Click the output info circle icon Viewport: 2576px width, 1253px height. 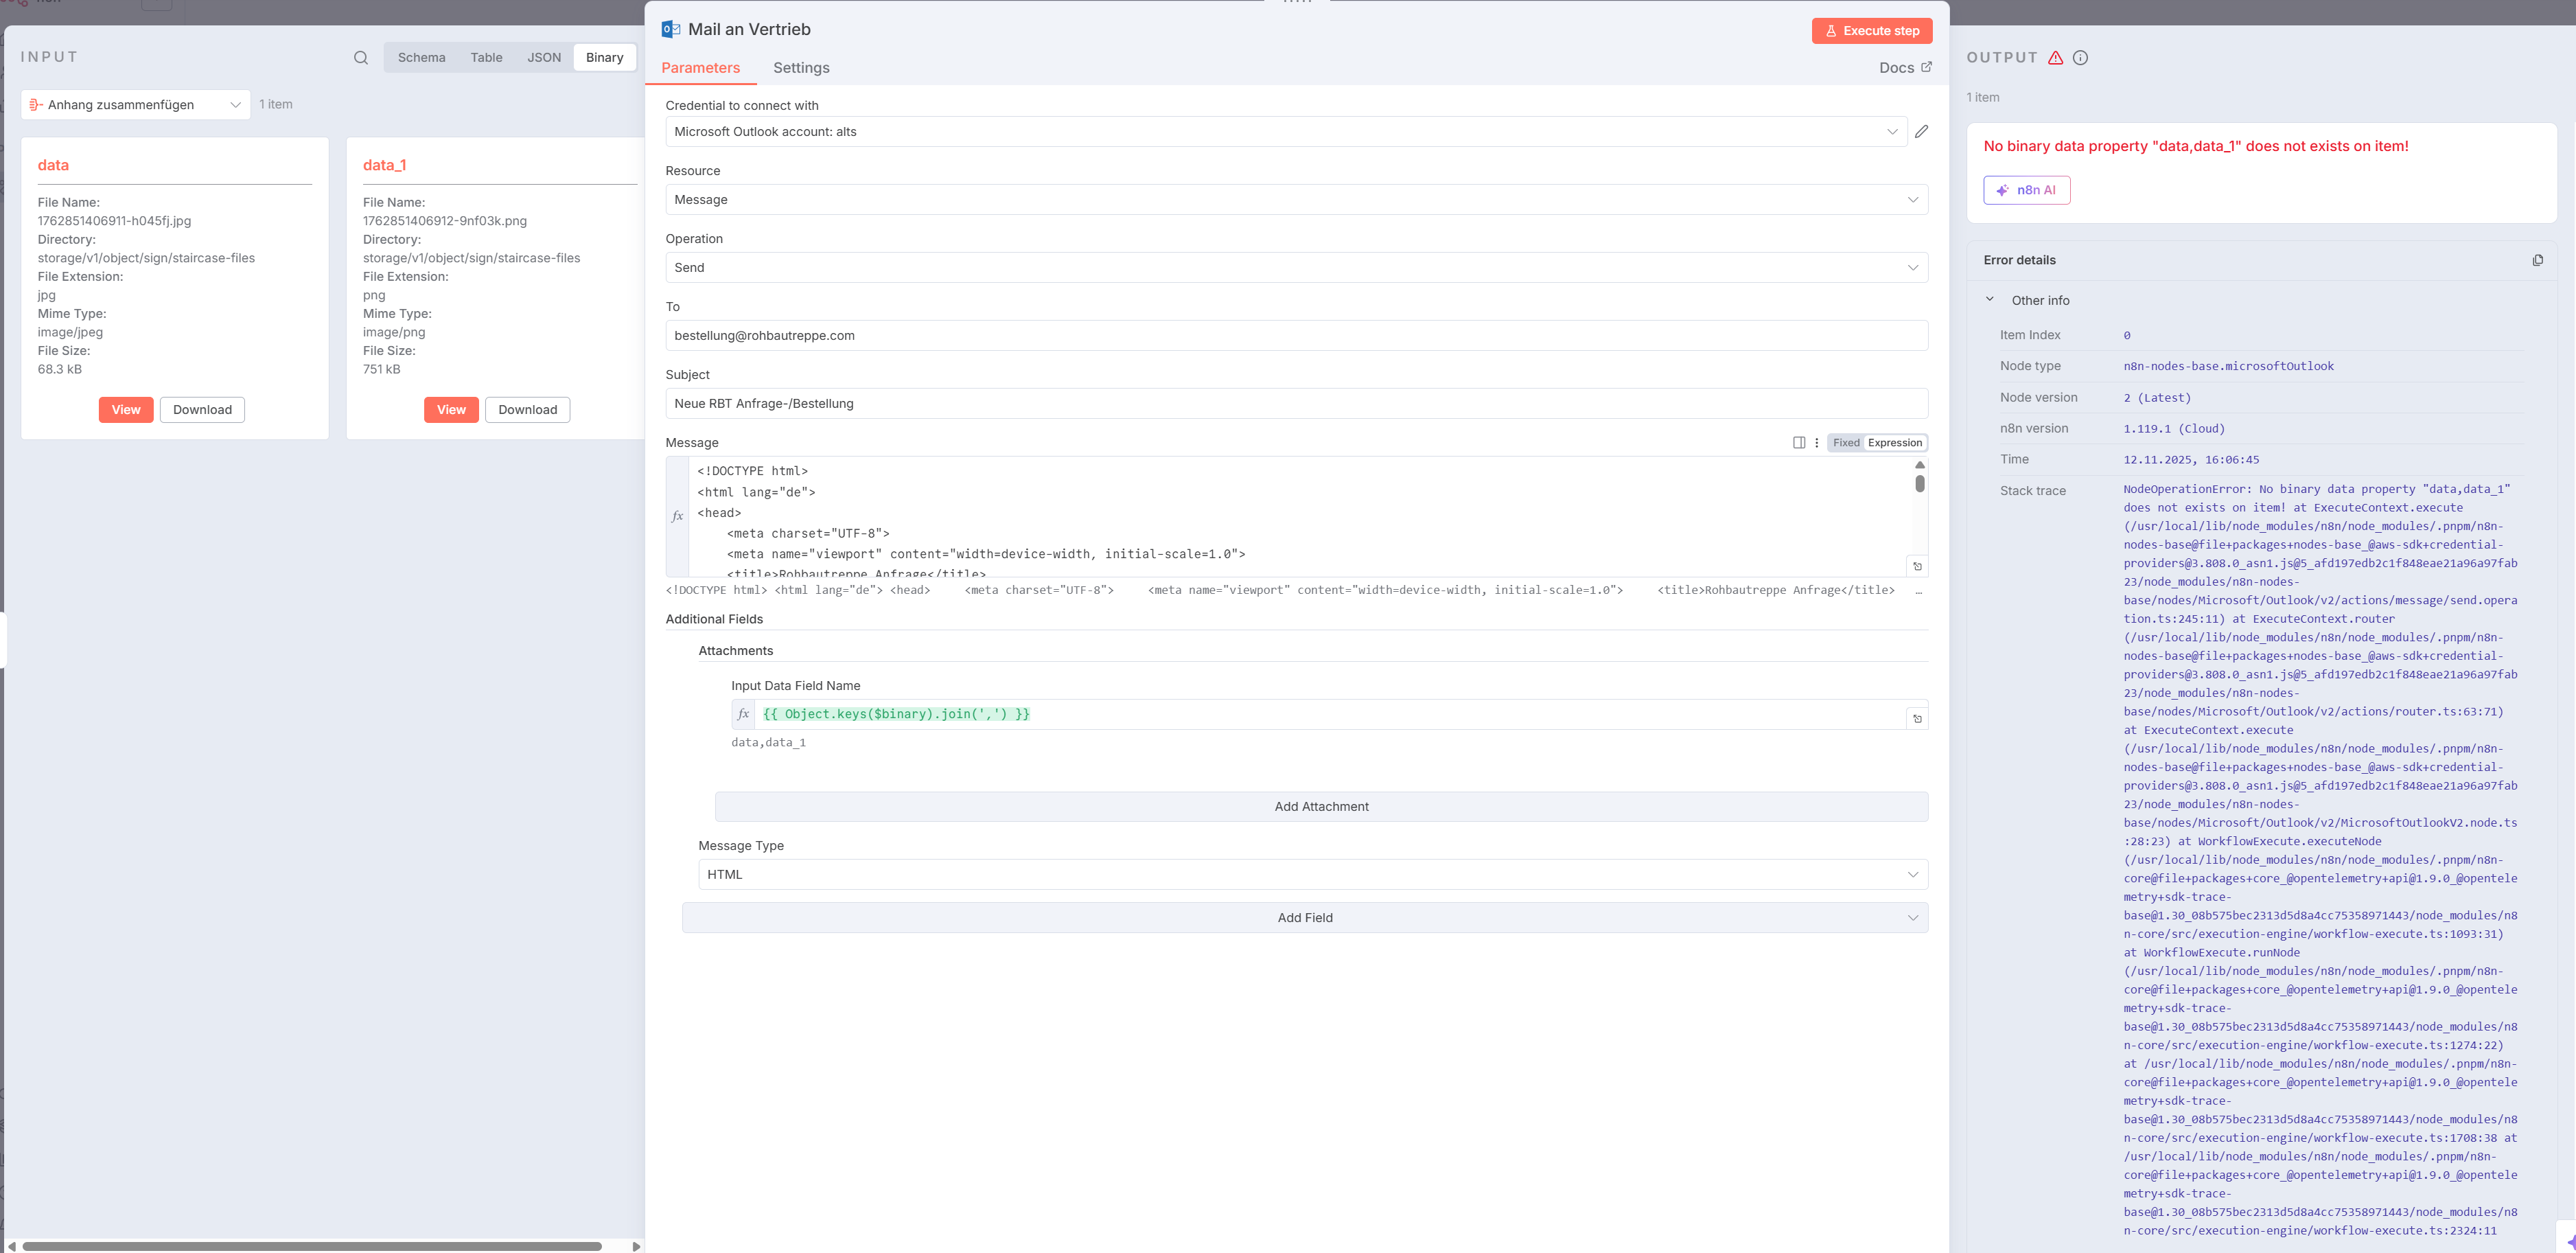pyautogui.click(x=2080, y=58)
